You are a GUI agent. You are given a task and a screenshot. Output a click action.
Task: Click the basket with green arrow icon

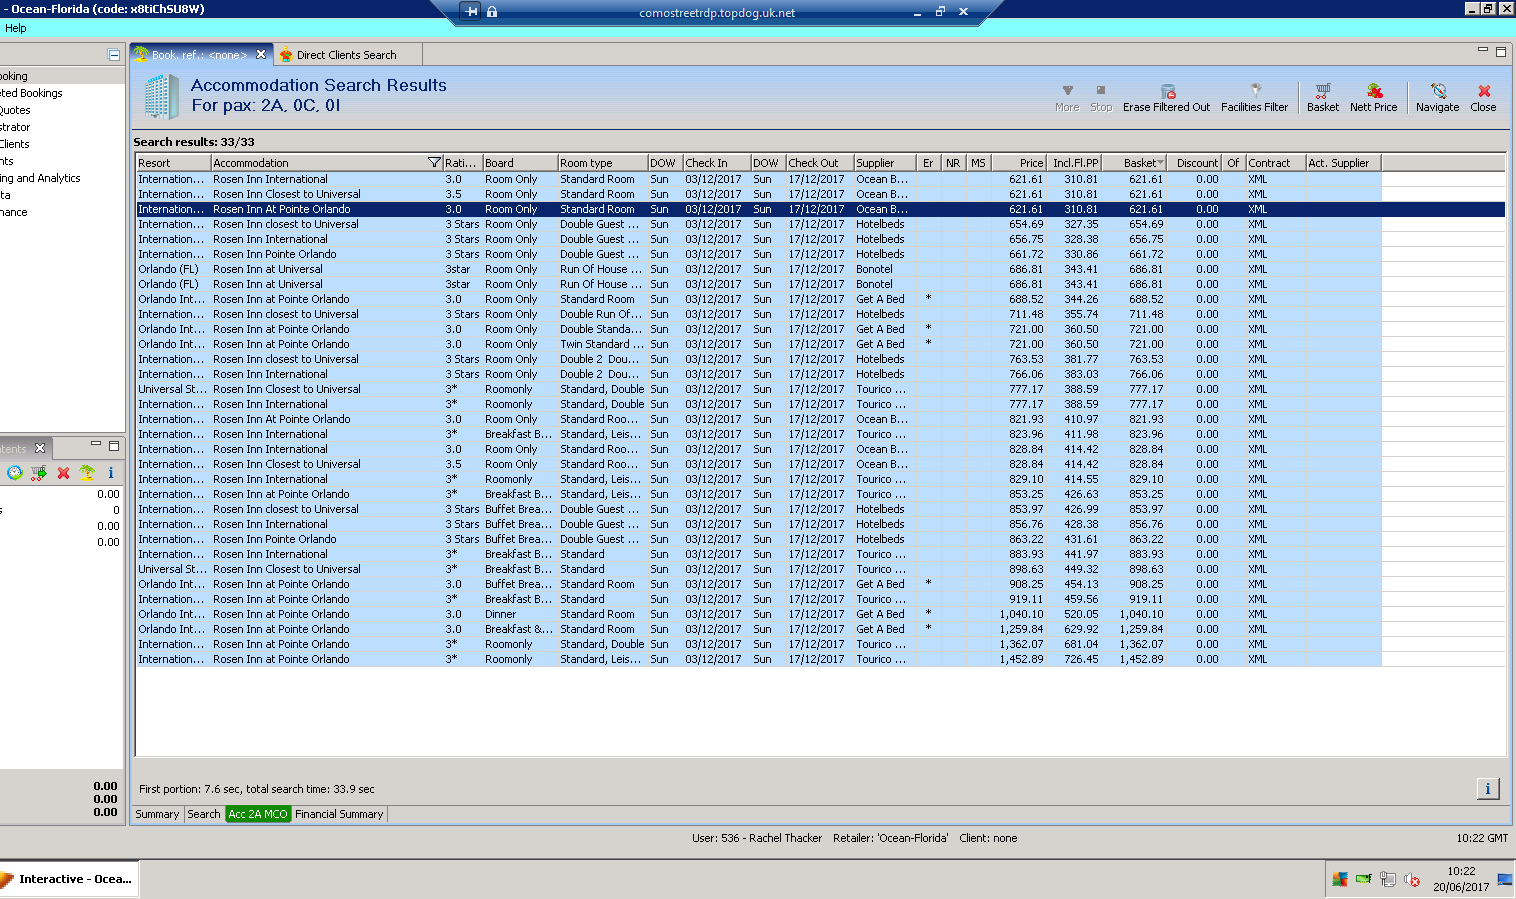39,473
